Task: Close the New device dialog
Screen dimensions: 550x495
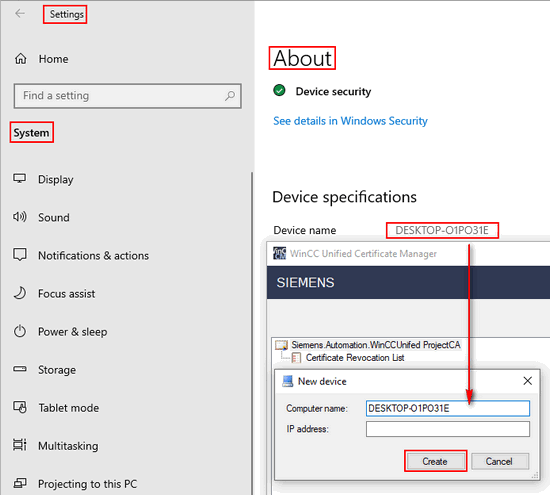Action: tap(527, 381)
